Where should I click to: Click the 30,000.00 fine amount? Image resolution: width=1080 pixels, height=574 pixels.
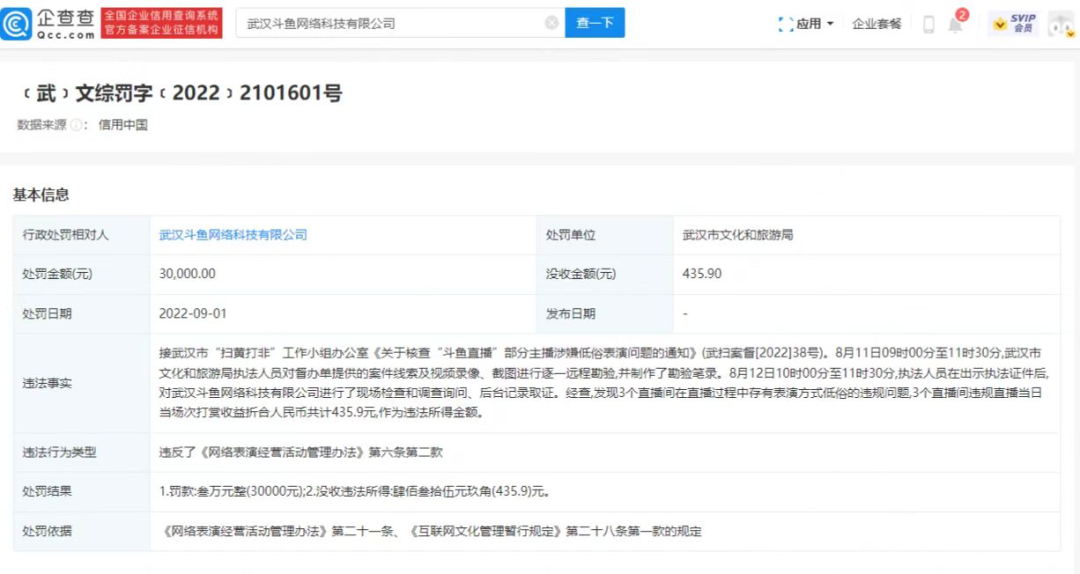187,274
